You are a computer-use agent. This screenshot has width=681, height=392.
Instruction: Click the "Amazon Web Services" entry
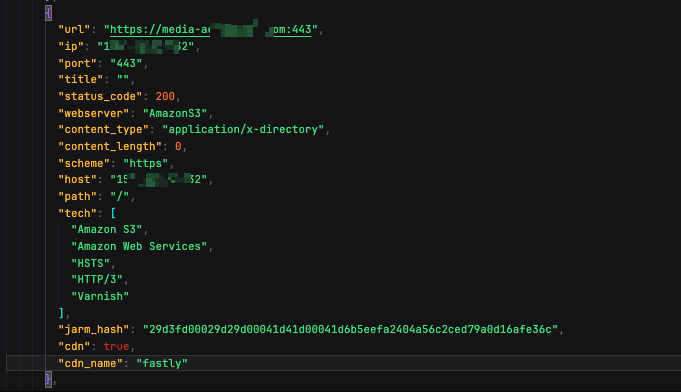(x=139, y=246)
